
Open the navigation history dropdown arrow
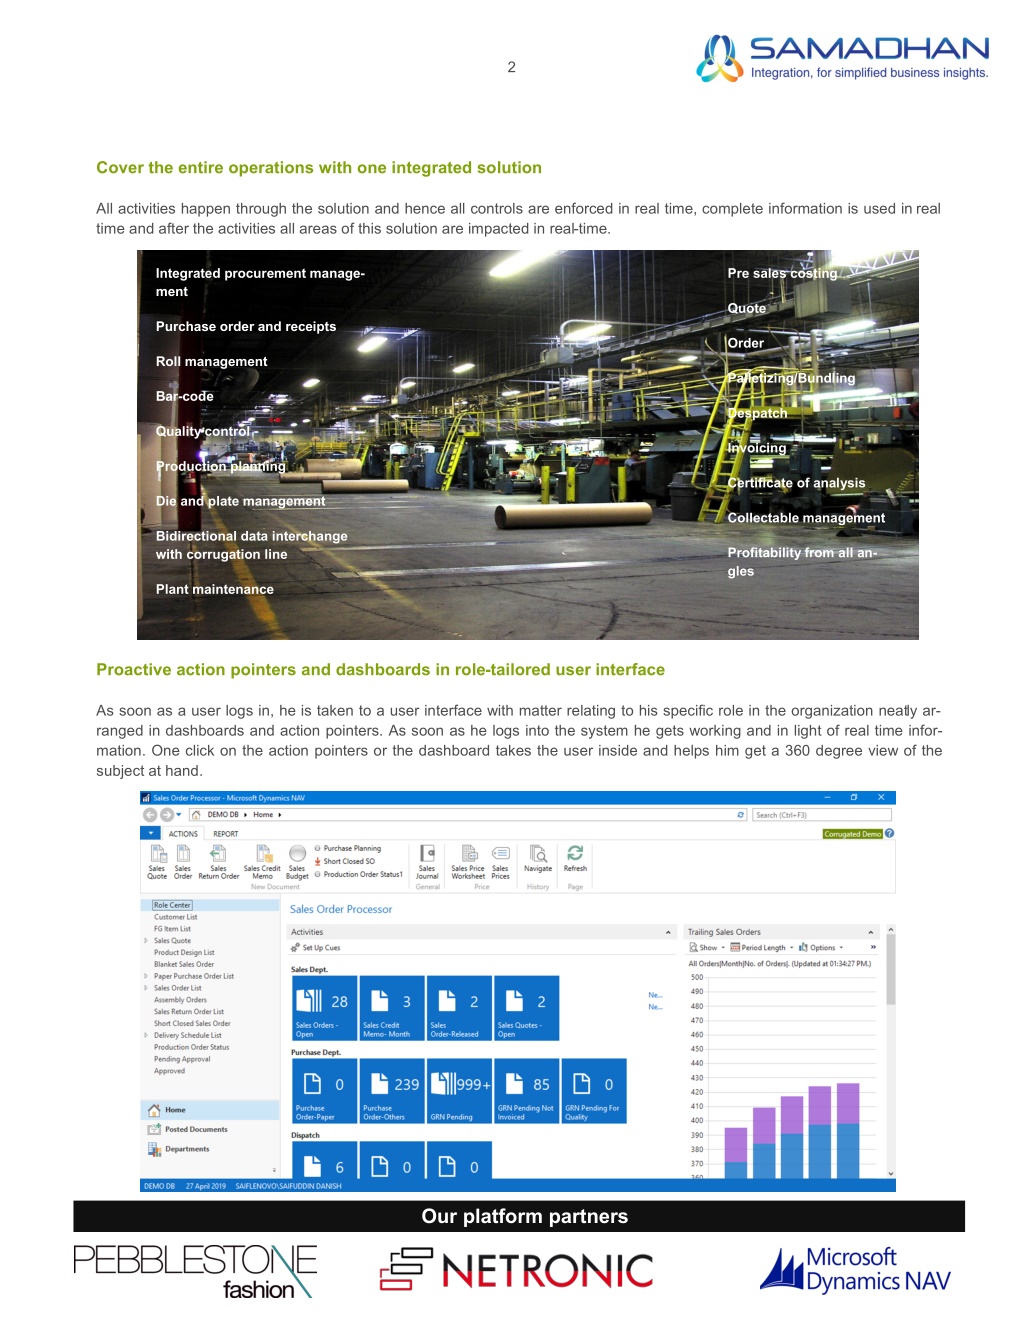click(179, 815)
